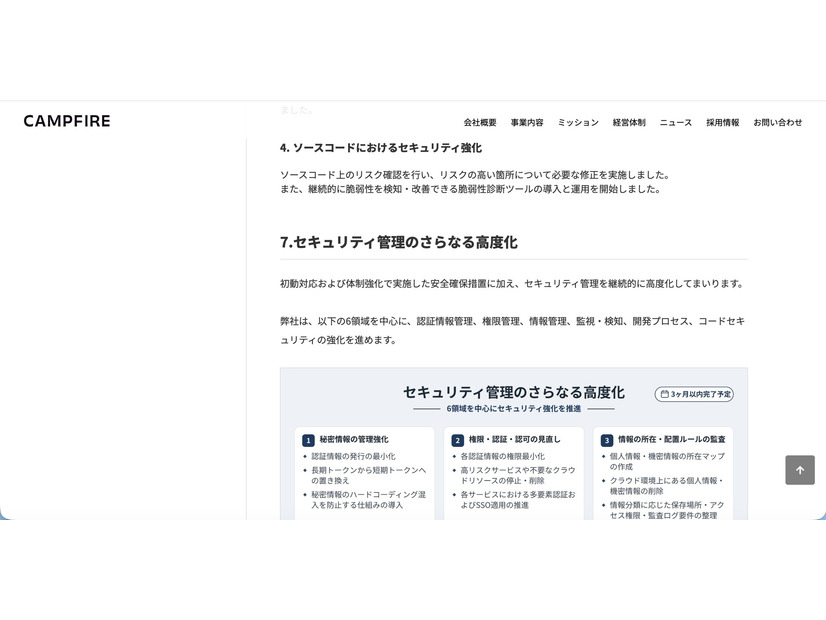Click bullet 各サービスにおける多要素認証およびSSO適用の推進

coord(518,500)
